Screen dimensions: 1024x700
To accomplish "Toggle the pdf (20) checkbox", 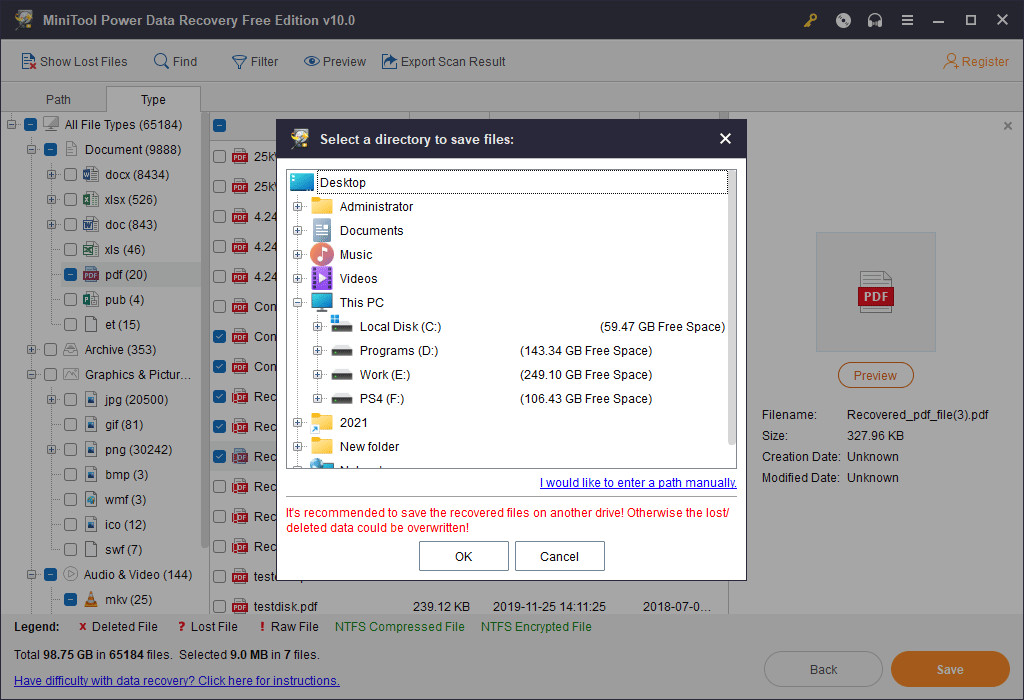I will click(x=71, y=274).
